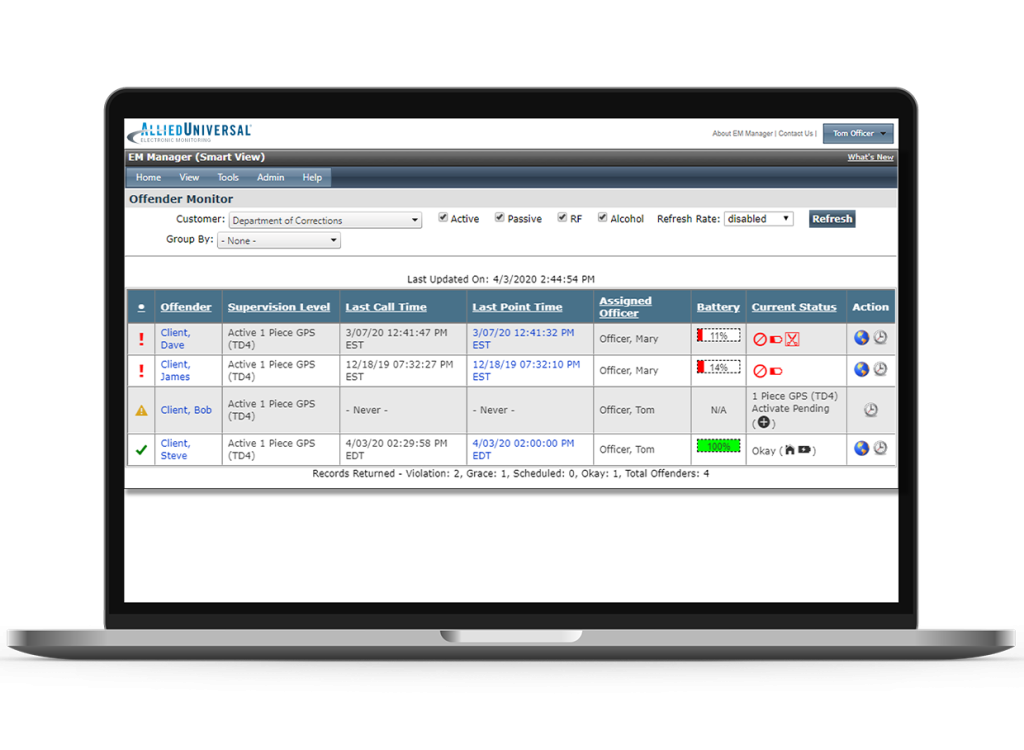The height and width of the screenshot is (750, 1024).
Task: Open the What's New link
Action: click(869, 157)
